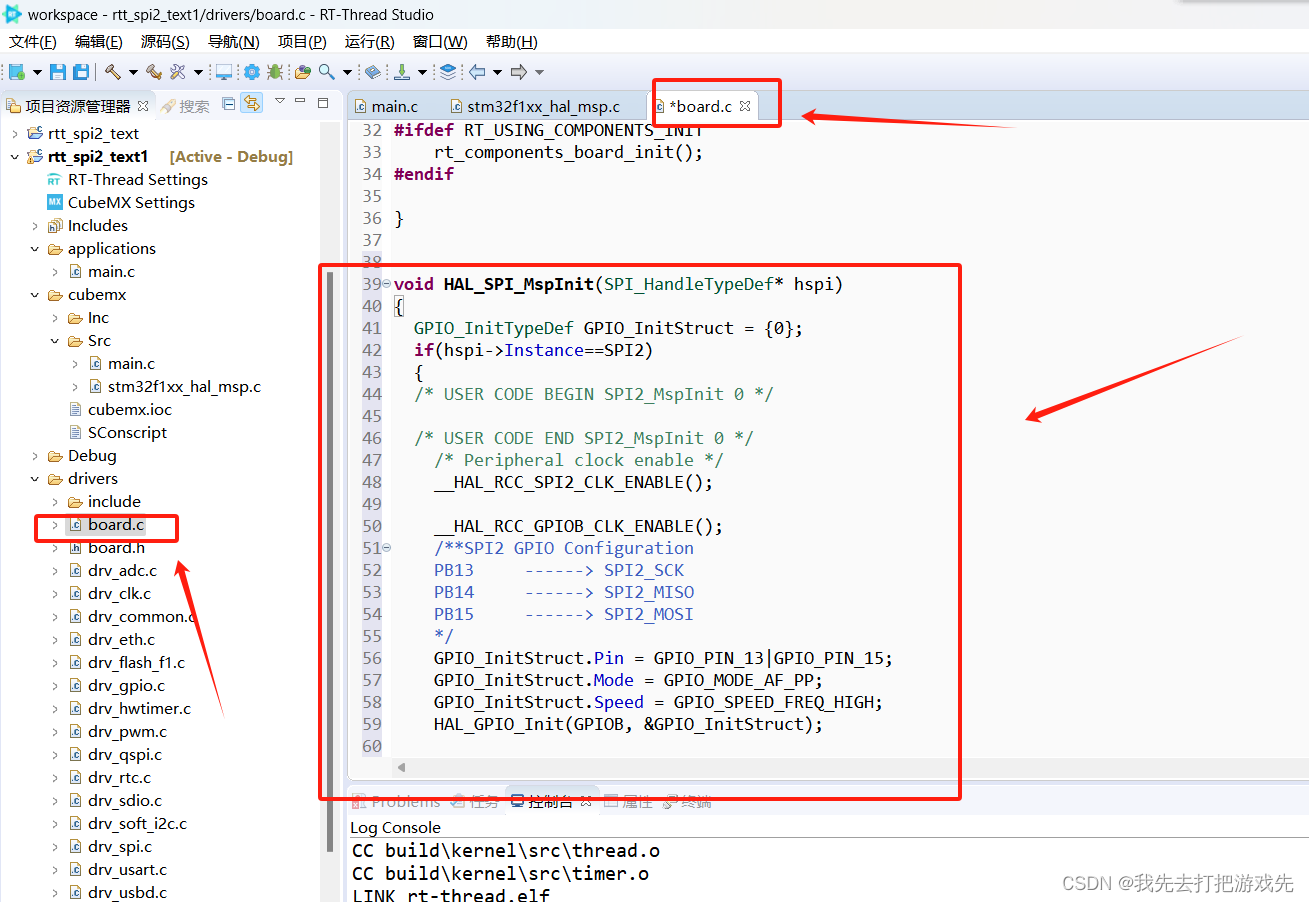Close the project explorer view tab
The height and width of the screenshot is (902, 1309).
tap(143, 106)
